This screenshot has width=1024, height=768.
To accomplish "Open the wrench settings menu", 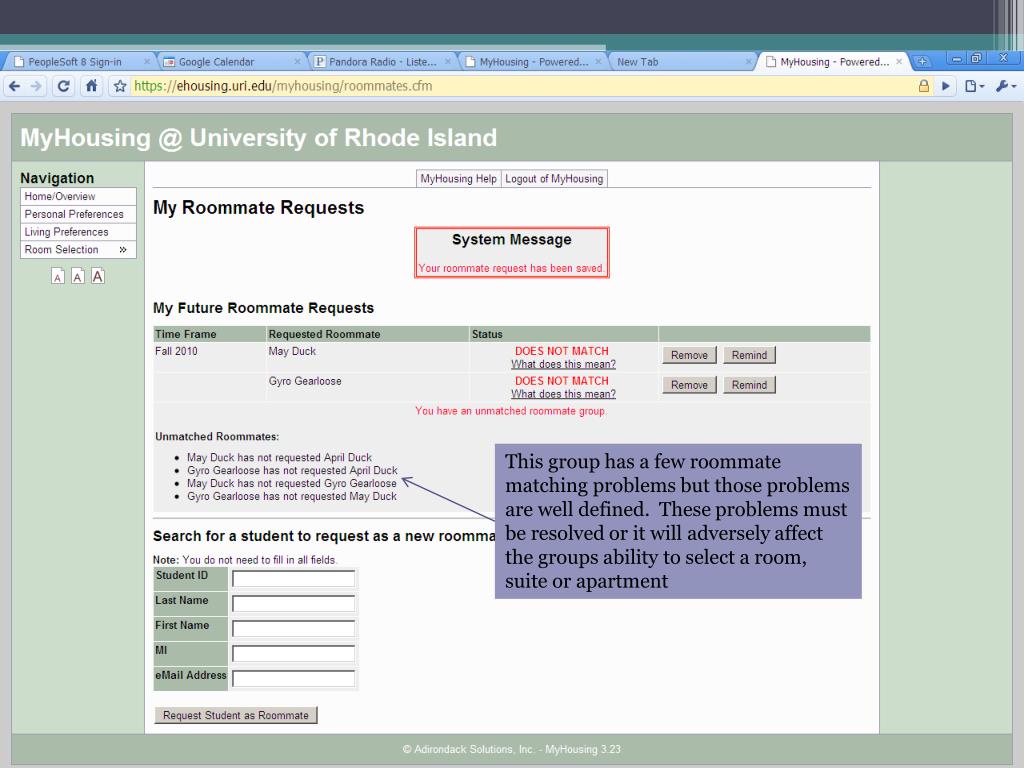I will tap(1005, 86).
